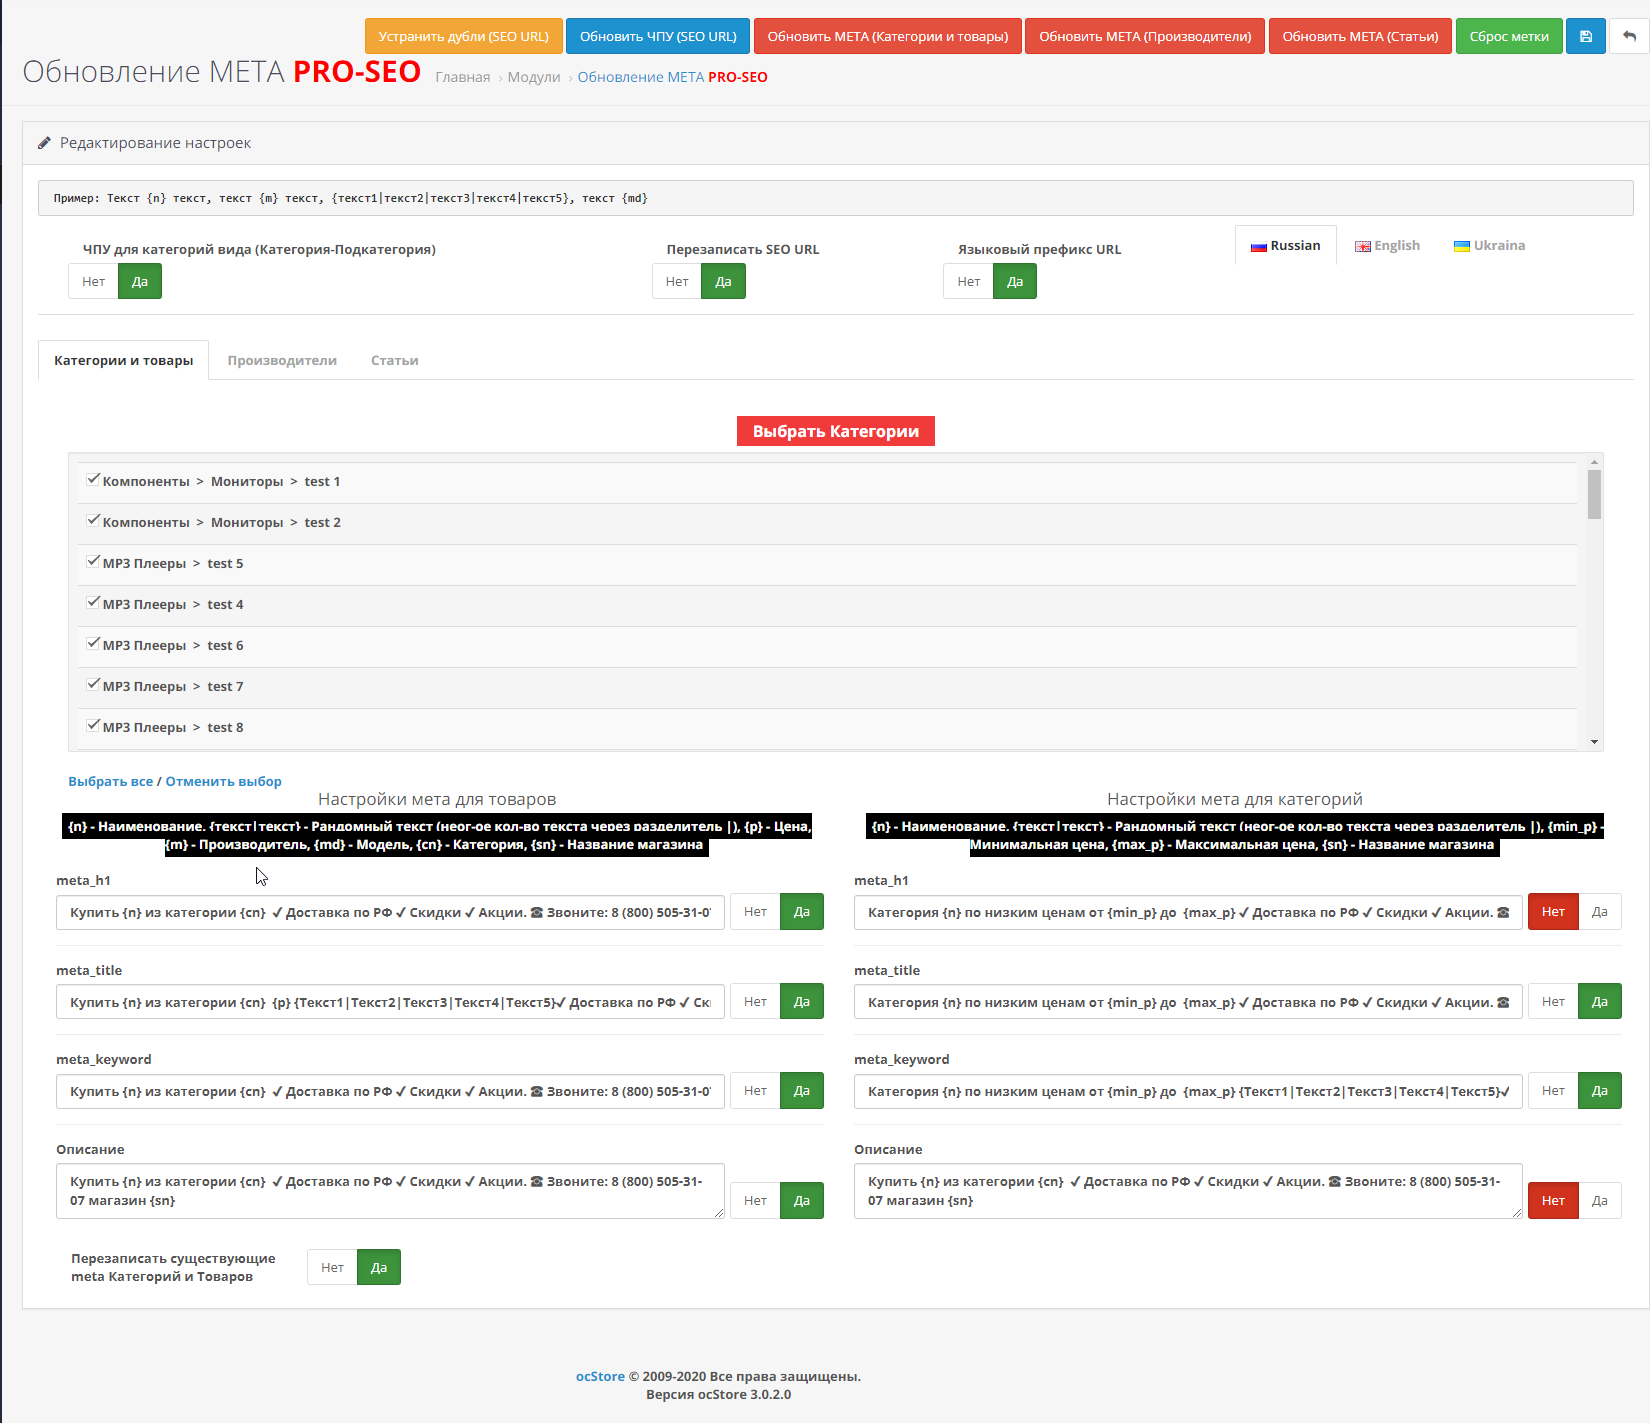Viewport: 1650px width, 1423px height.
Task: Click the back arrow icon button
Action: coord(1629,36)
